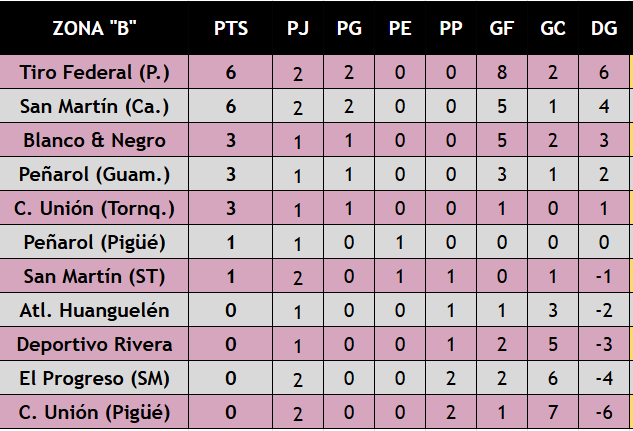Select the San Martín (ST) row label
The image size is (633, 431).
point(95,277)
